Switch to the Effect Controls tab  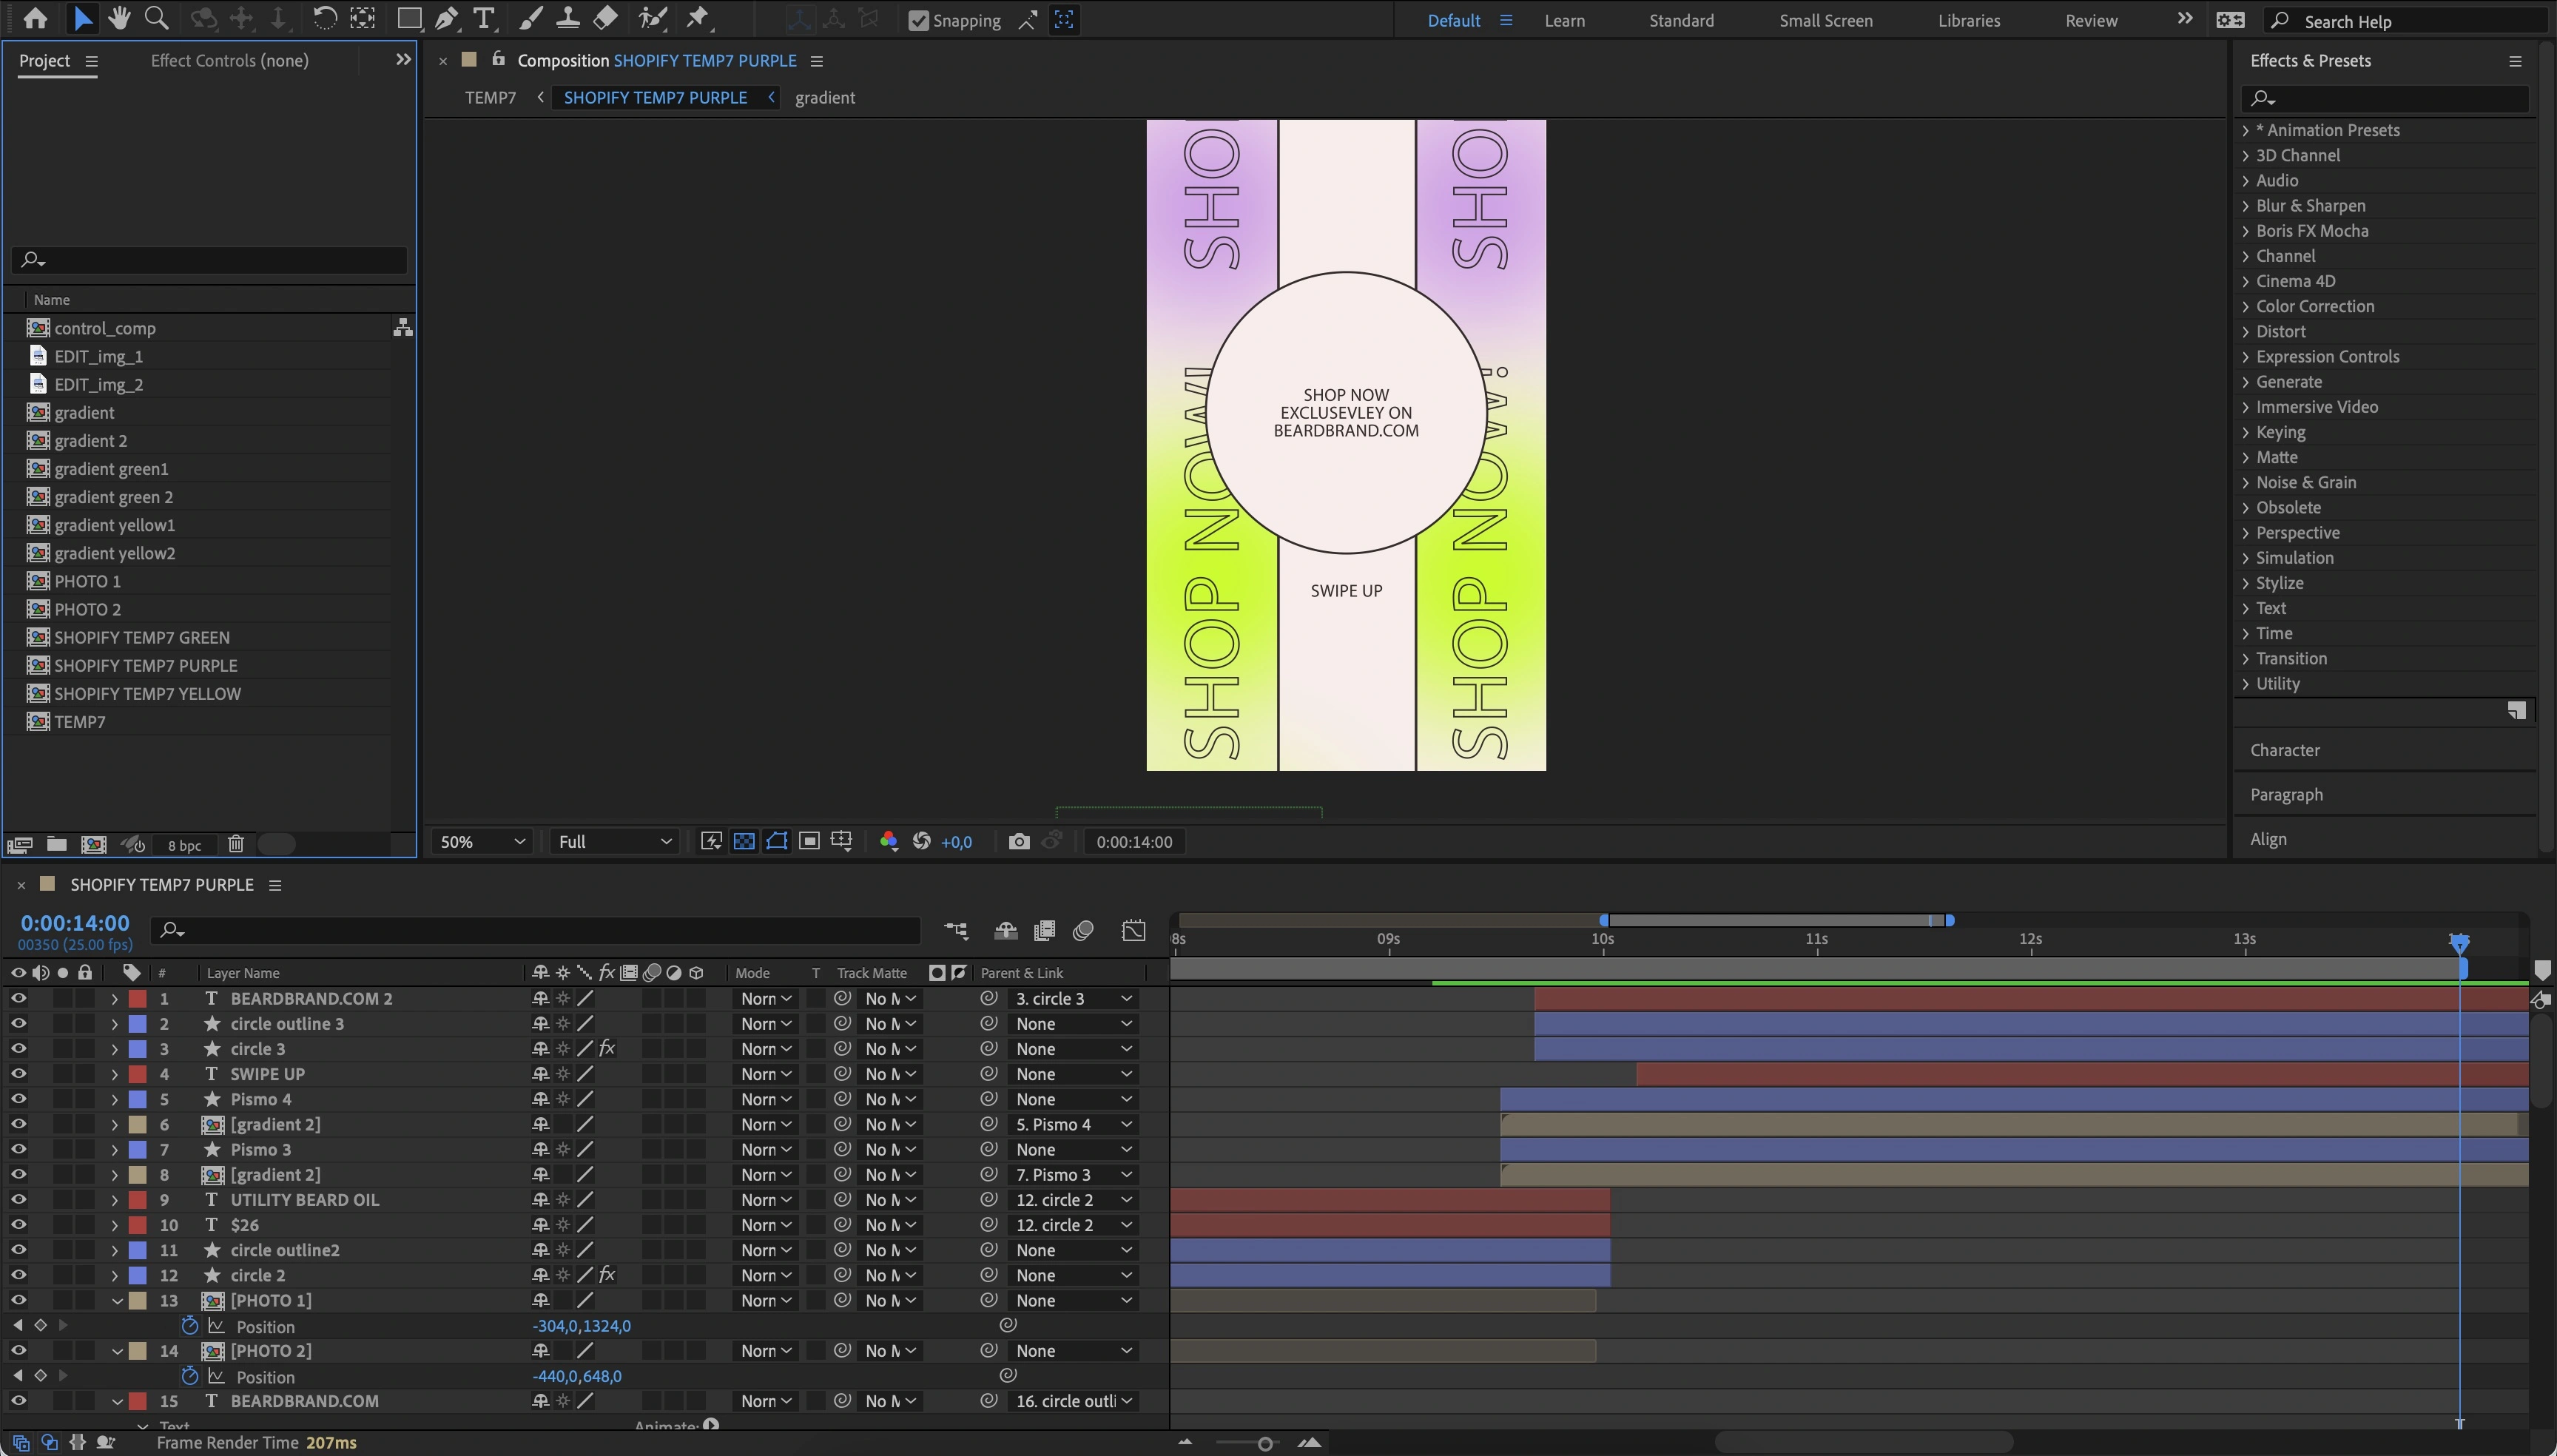(229, 60)
